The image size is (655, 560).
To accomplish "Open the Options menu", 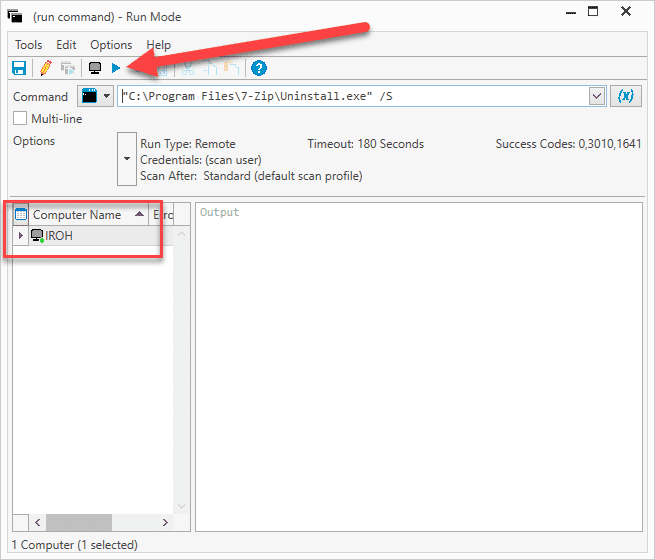I will click(111, 45).
